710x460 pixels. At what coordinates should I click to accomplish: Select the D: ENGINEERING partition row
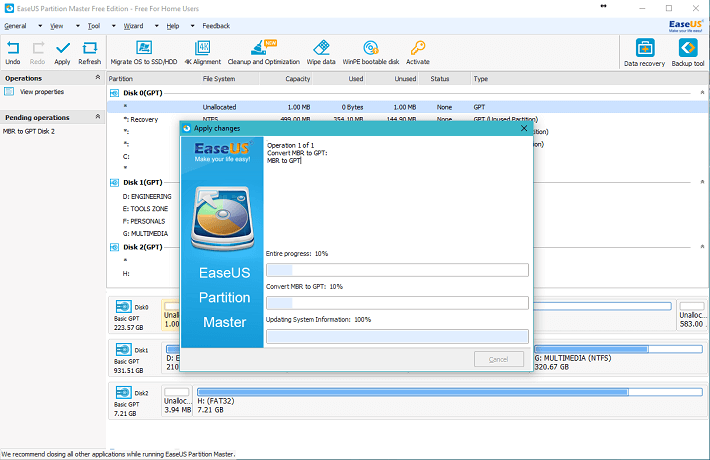click(147, 196)
